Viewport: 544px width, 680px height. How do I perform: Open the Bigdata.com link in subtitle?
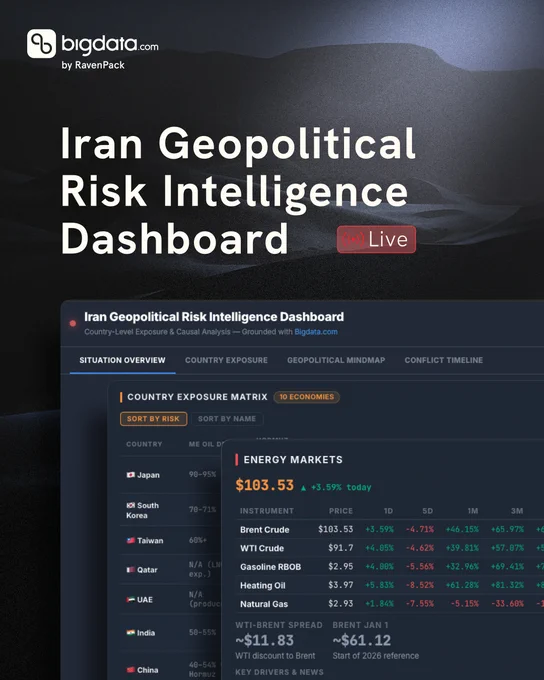pos(316,332)
